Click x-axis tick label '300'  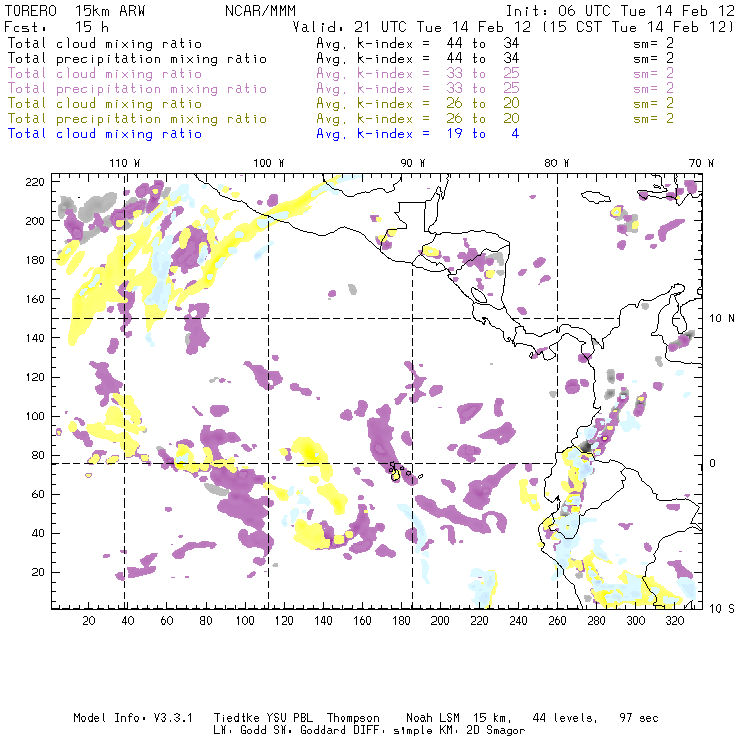(635, 621)
